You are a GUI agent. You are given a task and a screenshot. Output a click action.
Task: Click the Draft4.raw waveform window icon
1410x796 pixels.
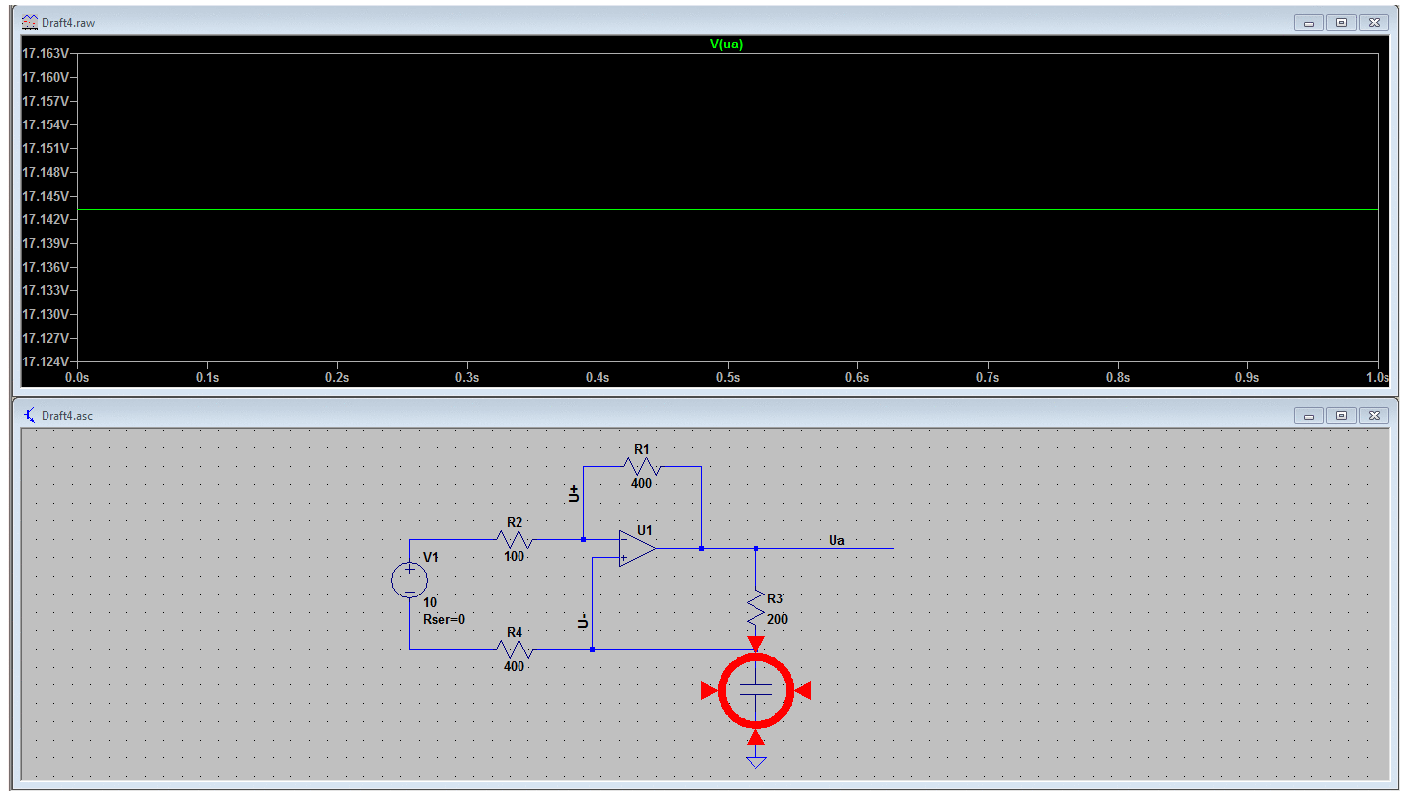[x=30, y=21]
